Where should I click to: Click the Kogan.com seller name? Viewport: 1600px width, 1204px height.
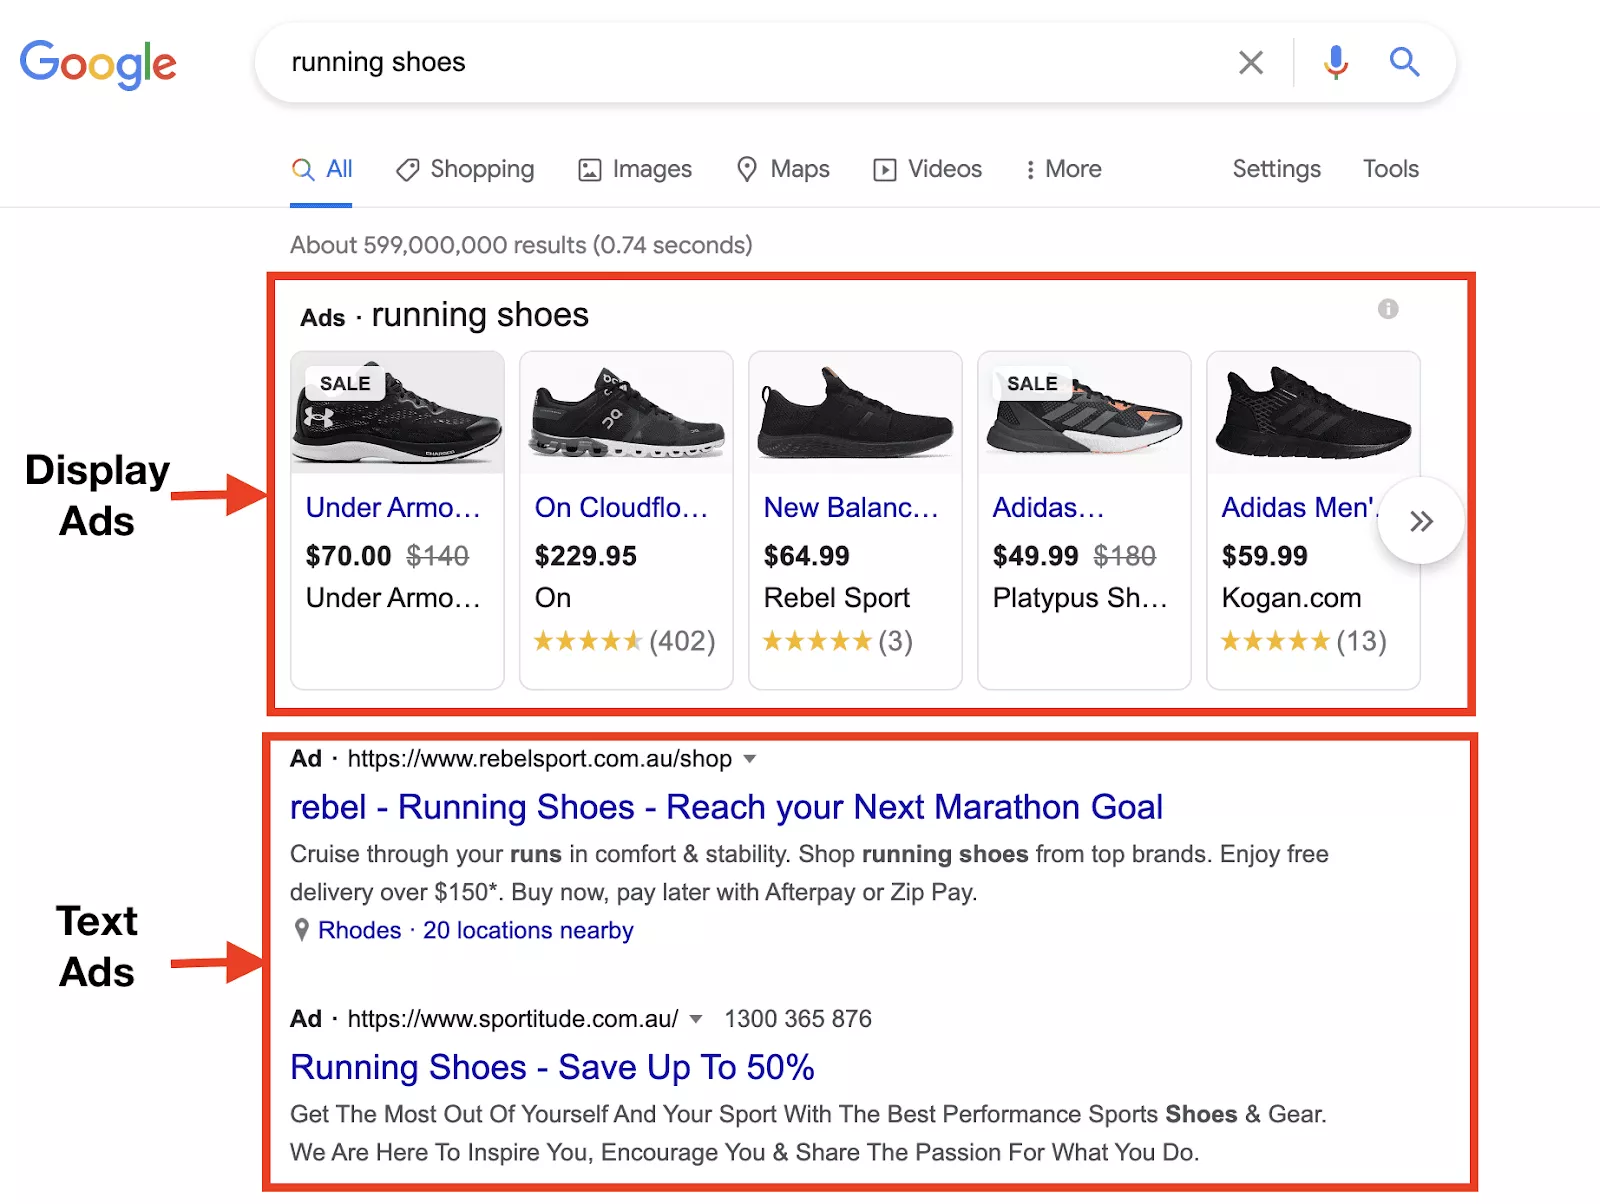1291,598
